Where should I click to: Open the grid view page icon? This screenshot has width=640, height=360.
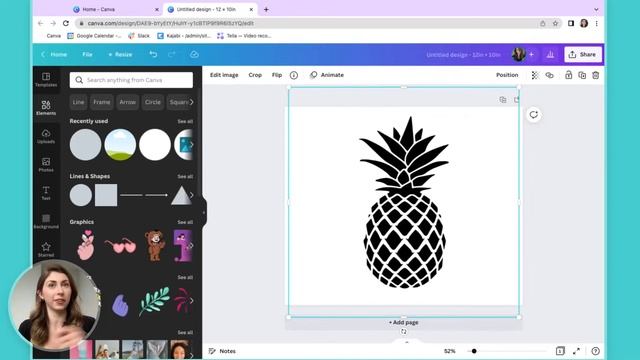560,351
